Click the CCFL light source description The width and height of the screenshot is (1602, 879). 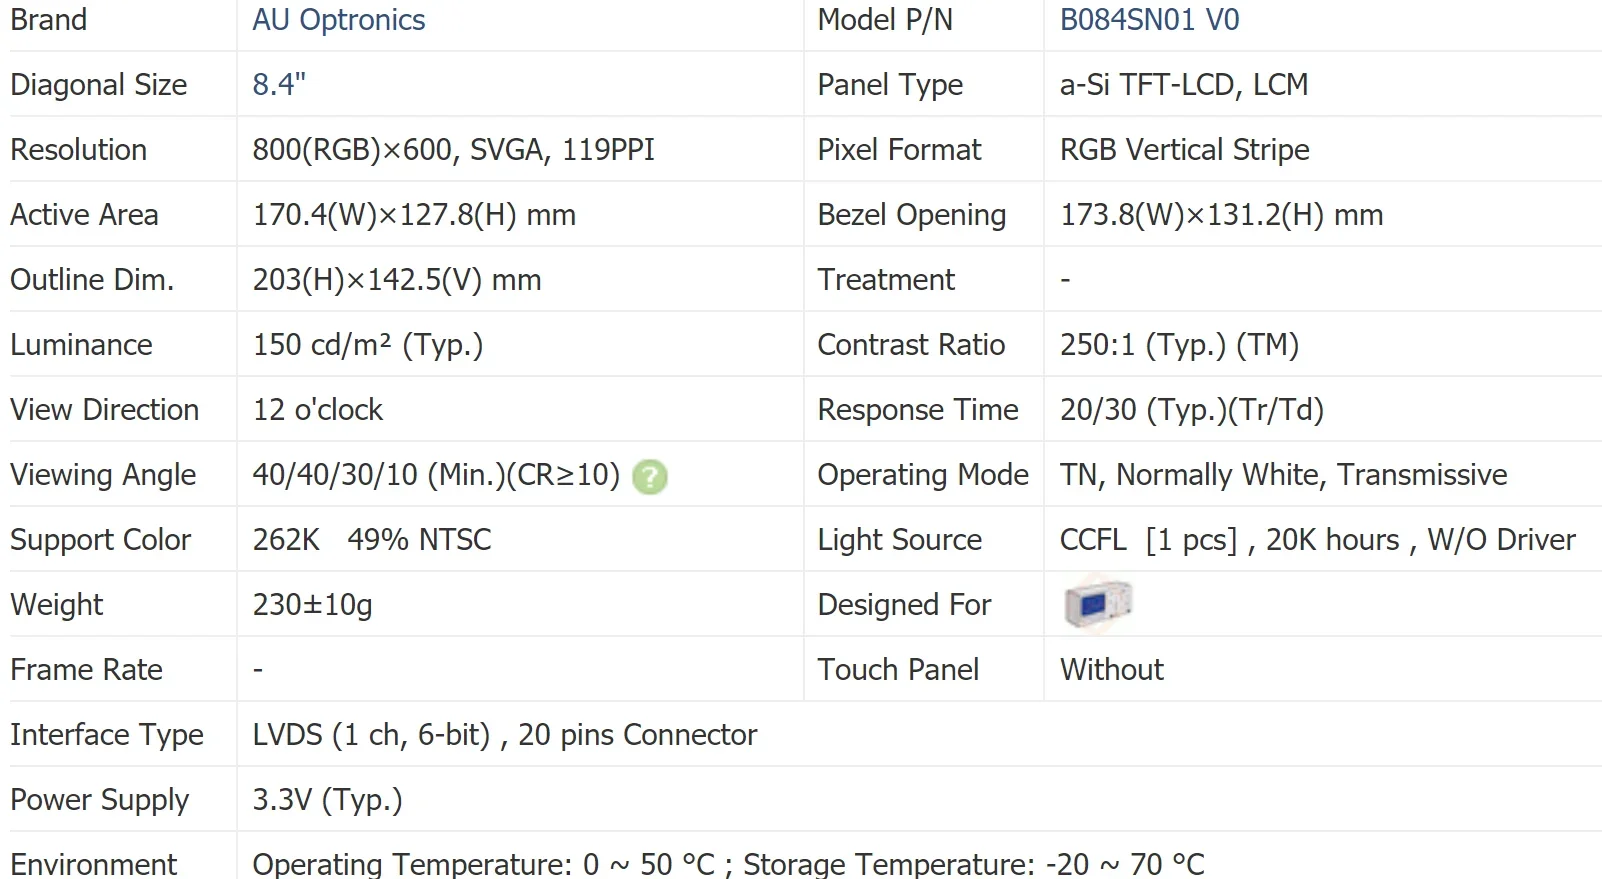(x=1317, y=540)
